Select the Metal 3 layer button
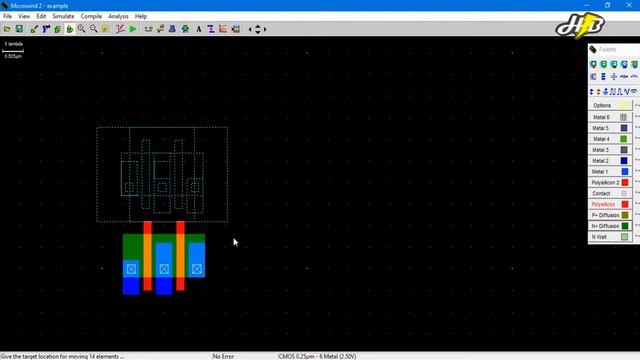The width and height of the screenshot is (640, 360). (x=610, y=150)
